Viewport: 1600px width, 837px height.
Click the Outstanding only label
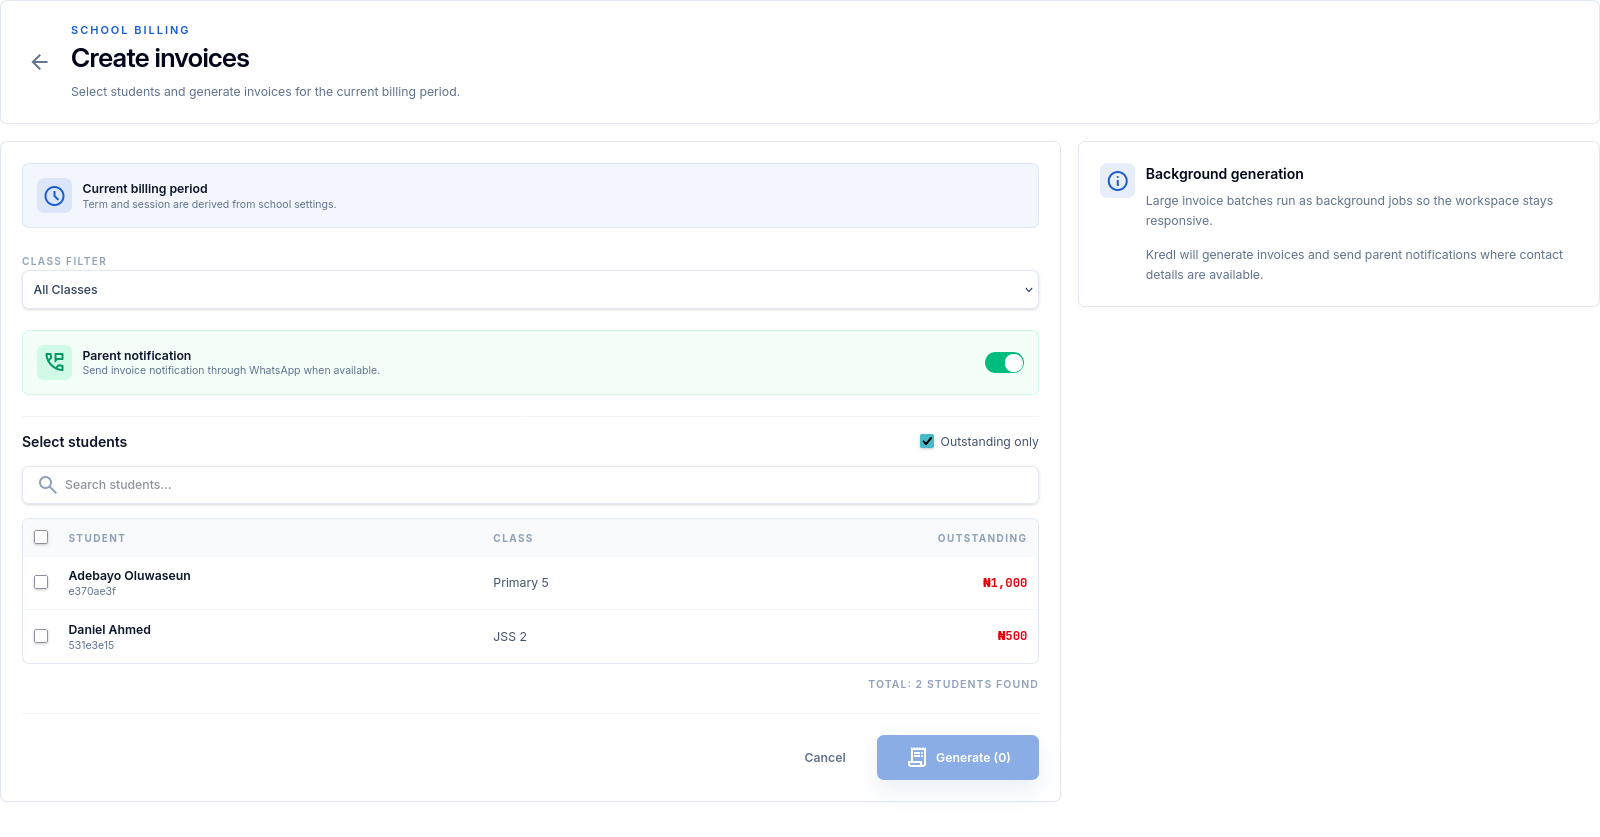[x=989, y=442]
